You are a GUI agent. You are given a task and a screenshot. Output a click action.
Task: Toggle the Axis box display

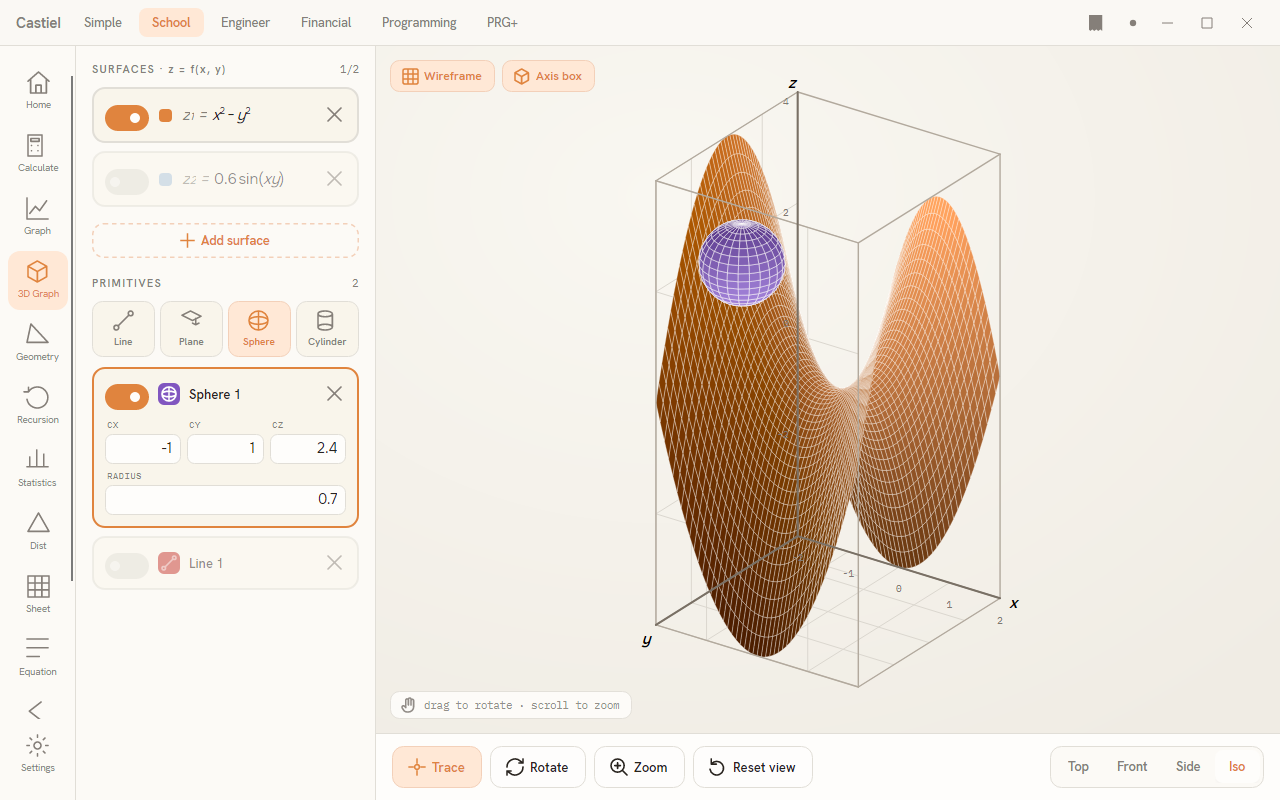pos(548,76)
